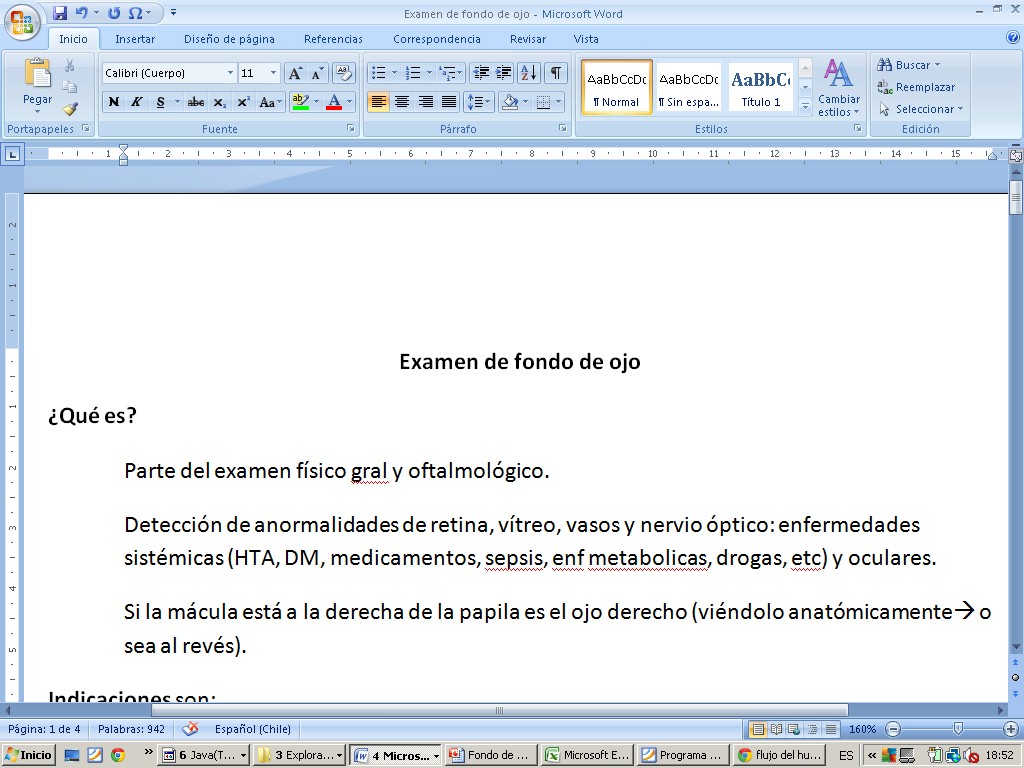1024x768 pixels.
Task: Toggle show paragraph marks (¶)
Action: pyautogui.click(x=555, y=73)
